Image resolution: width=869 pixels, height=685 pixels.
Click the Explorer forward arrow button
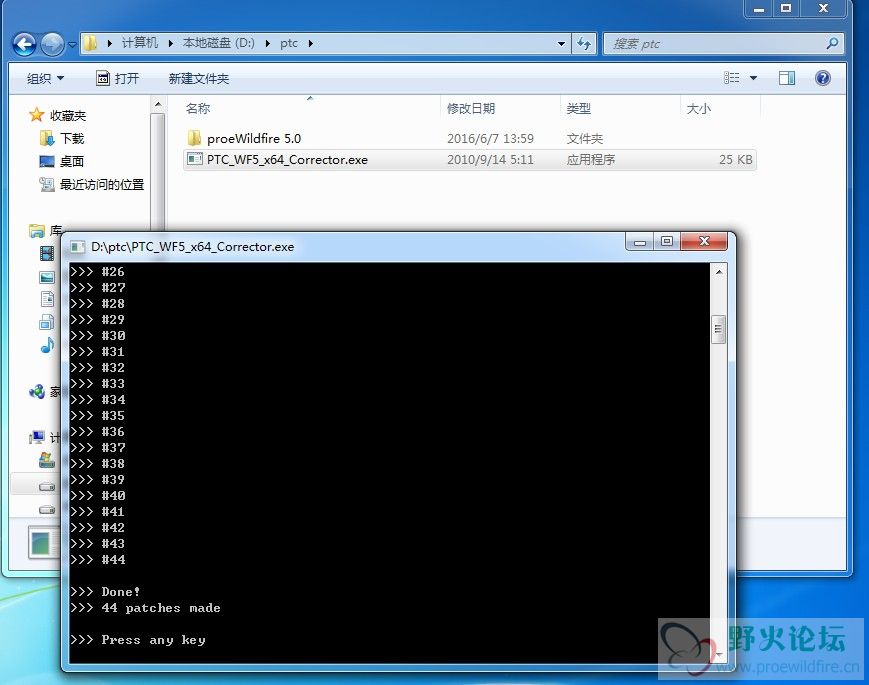pos(52,44)
